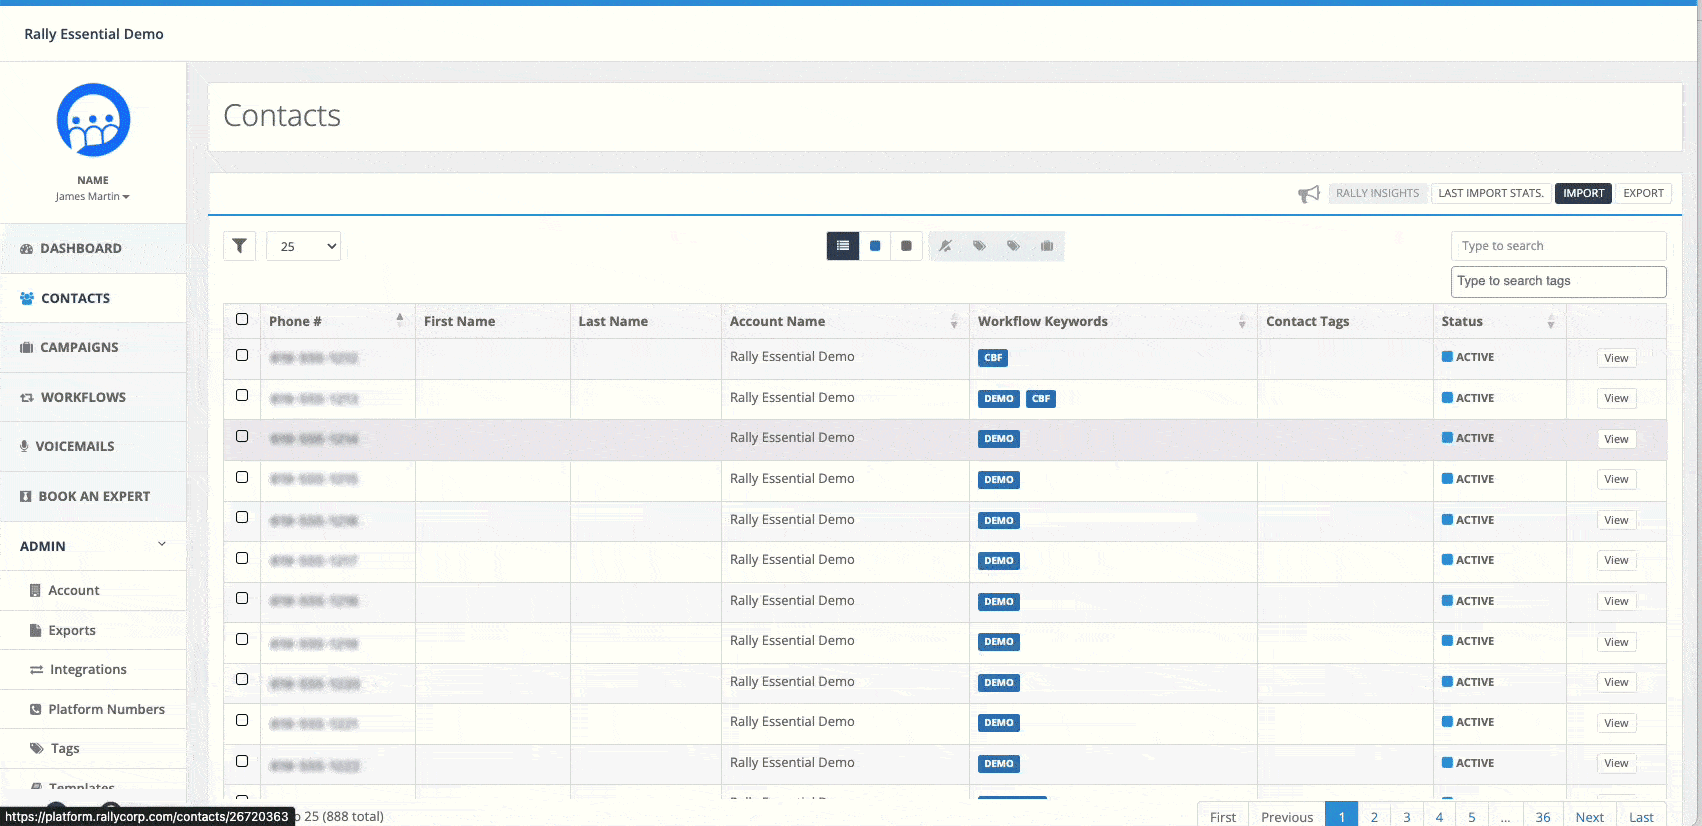
Task: Select the list view icon
Action: (843, 246)
